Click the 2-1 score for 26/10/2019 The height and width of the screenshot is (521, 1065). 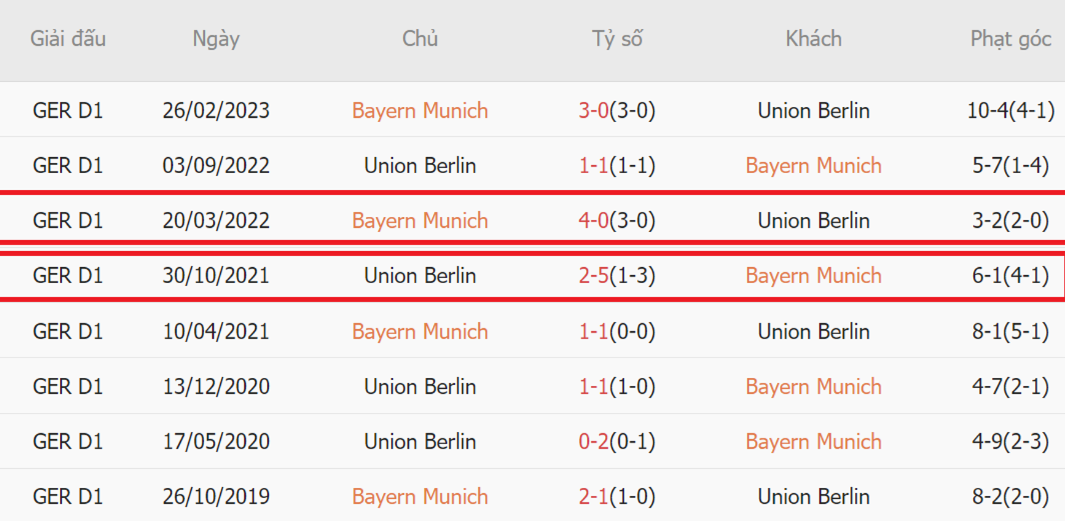[594, 497]
